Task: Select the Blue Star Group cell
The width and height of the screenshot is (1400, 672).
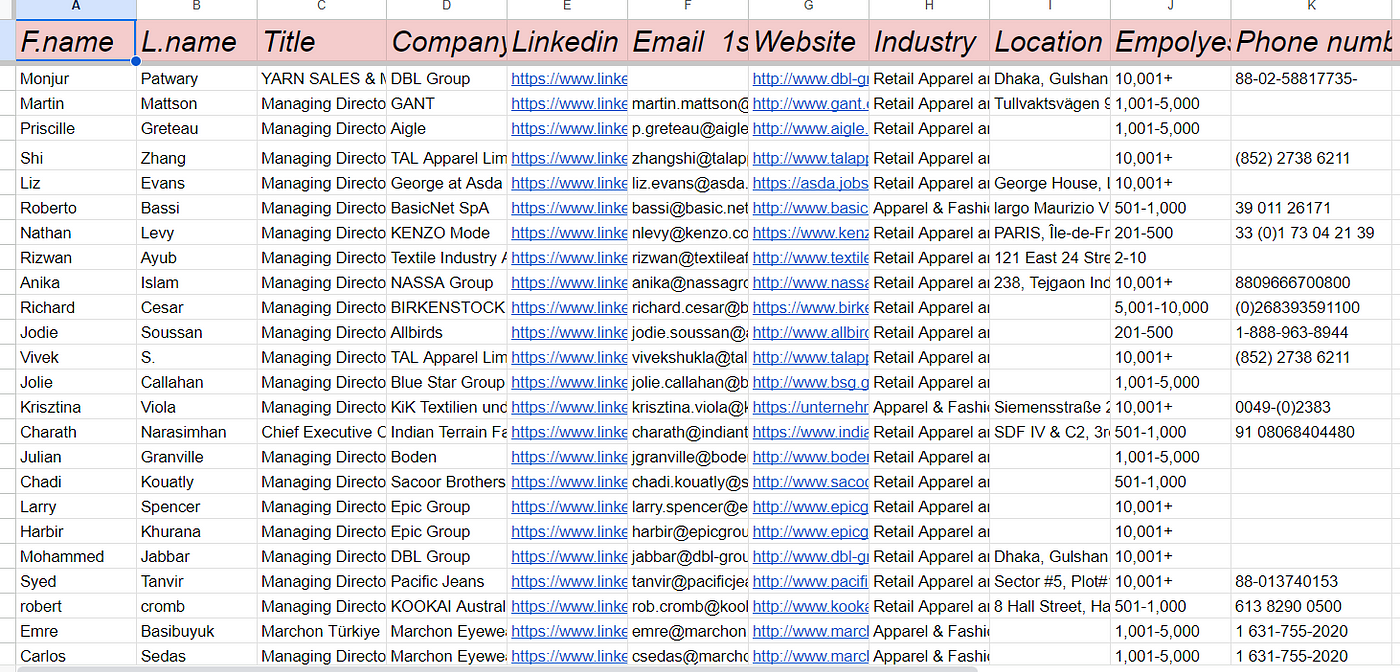Action: [447, 382]
